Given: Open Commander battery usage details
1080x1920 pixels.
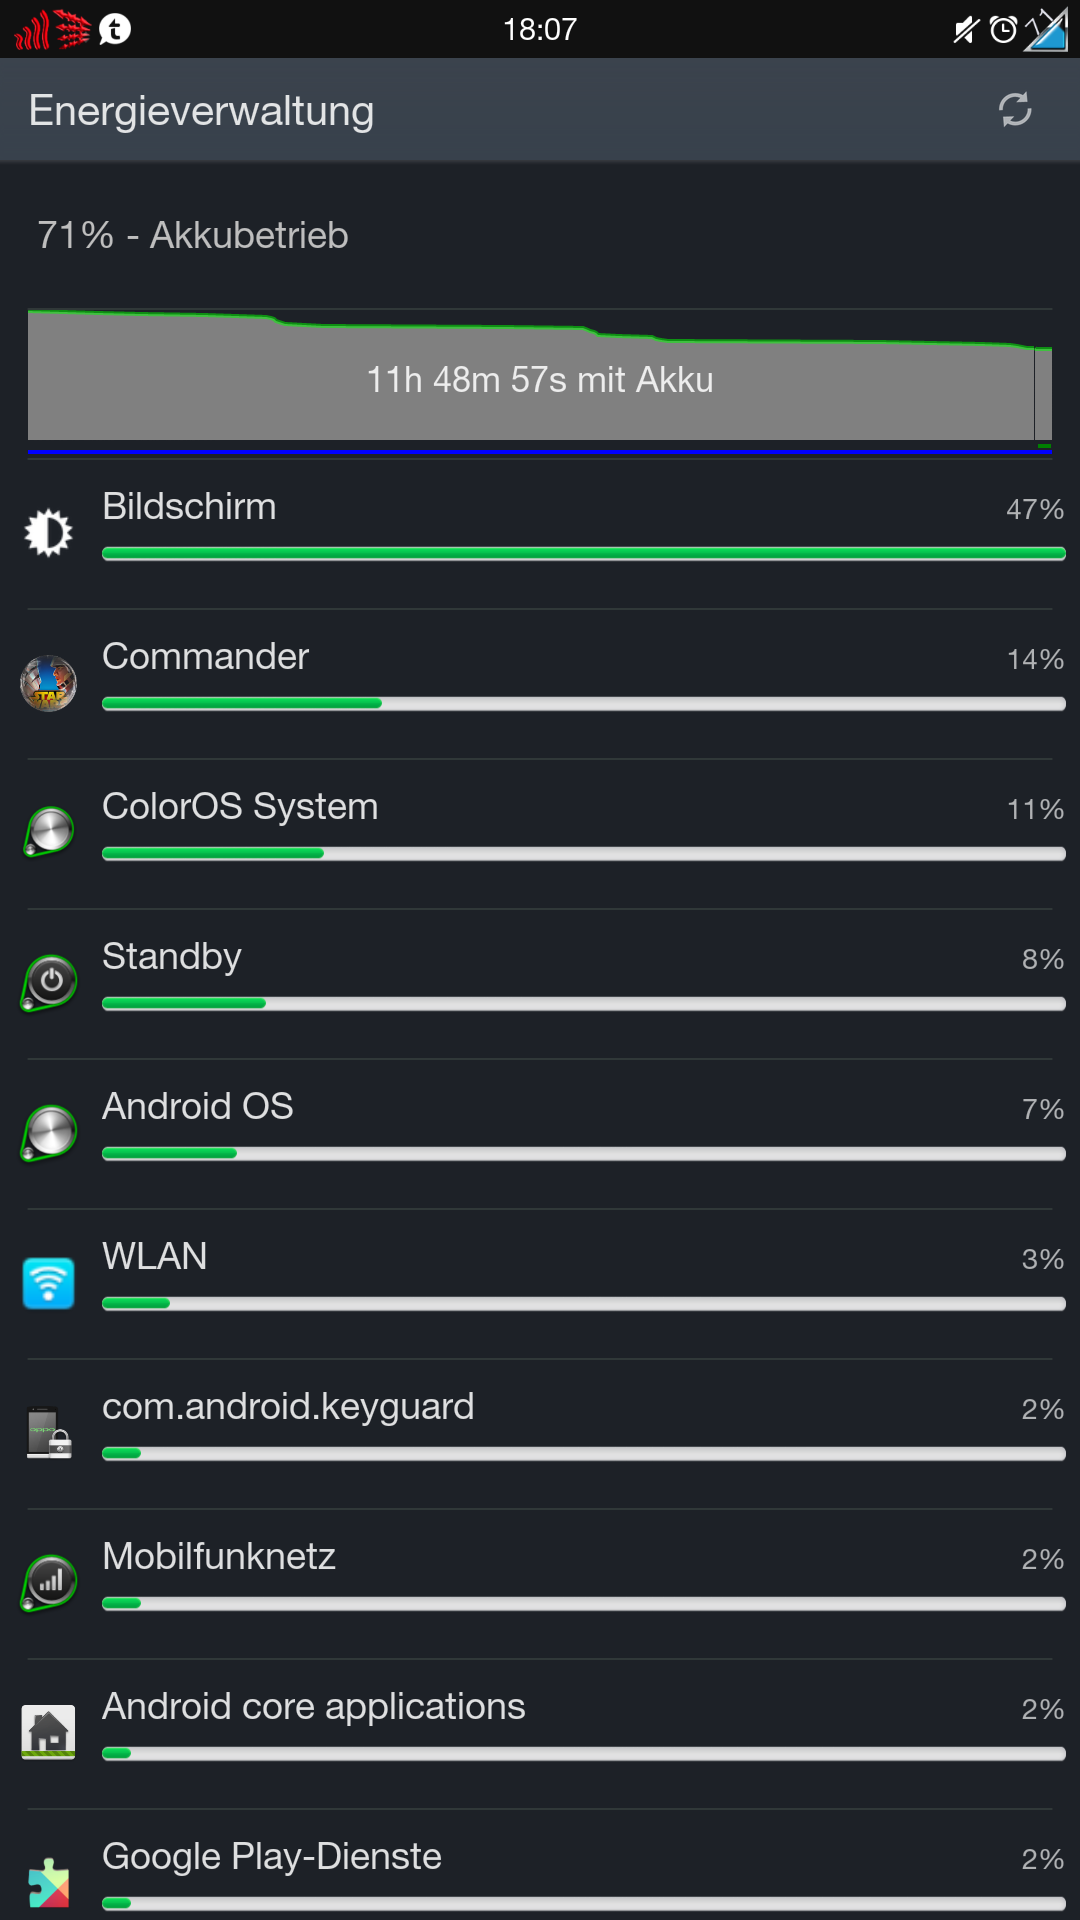Looking at the screenshot, I should pyautogui.click(x=540, y=684).
